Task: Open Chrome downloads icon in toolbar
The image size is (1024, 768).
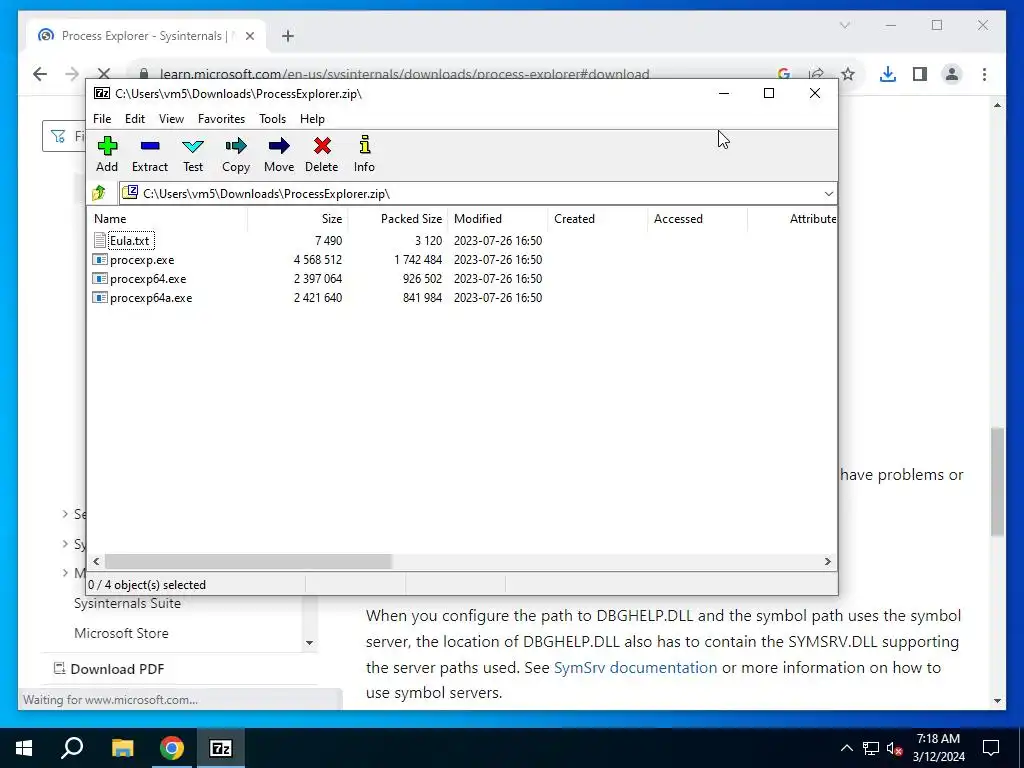Action: pos(888,74)
